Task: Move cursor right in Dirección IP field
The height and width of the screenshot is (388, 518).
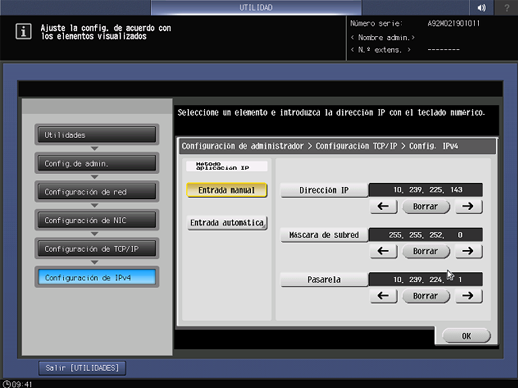Action: (x=468, y=206)
